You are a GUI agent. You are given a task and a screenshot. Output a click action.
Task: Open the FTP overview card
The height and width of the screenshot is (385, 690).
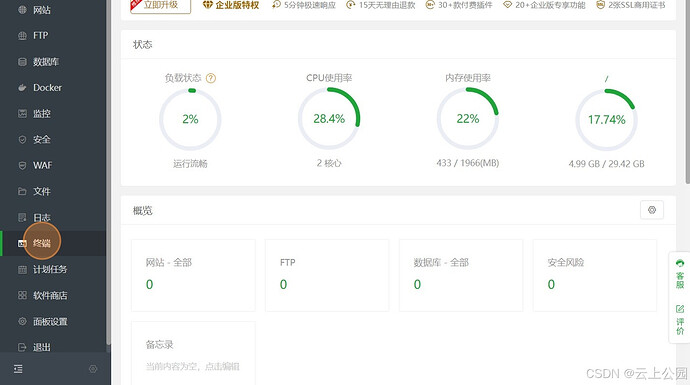pos(327,275)
